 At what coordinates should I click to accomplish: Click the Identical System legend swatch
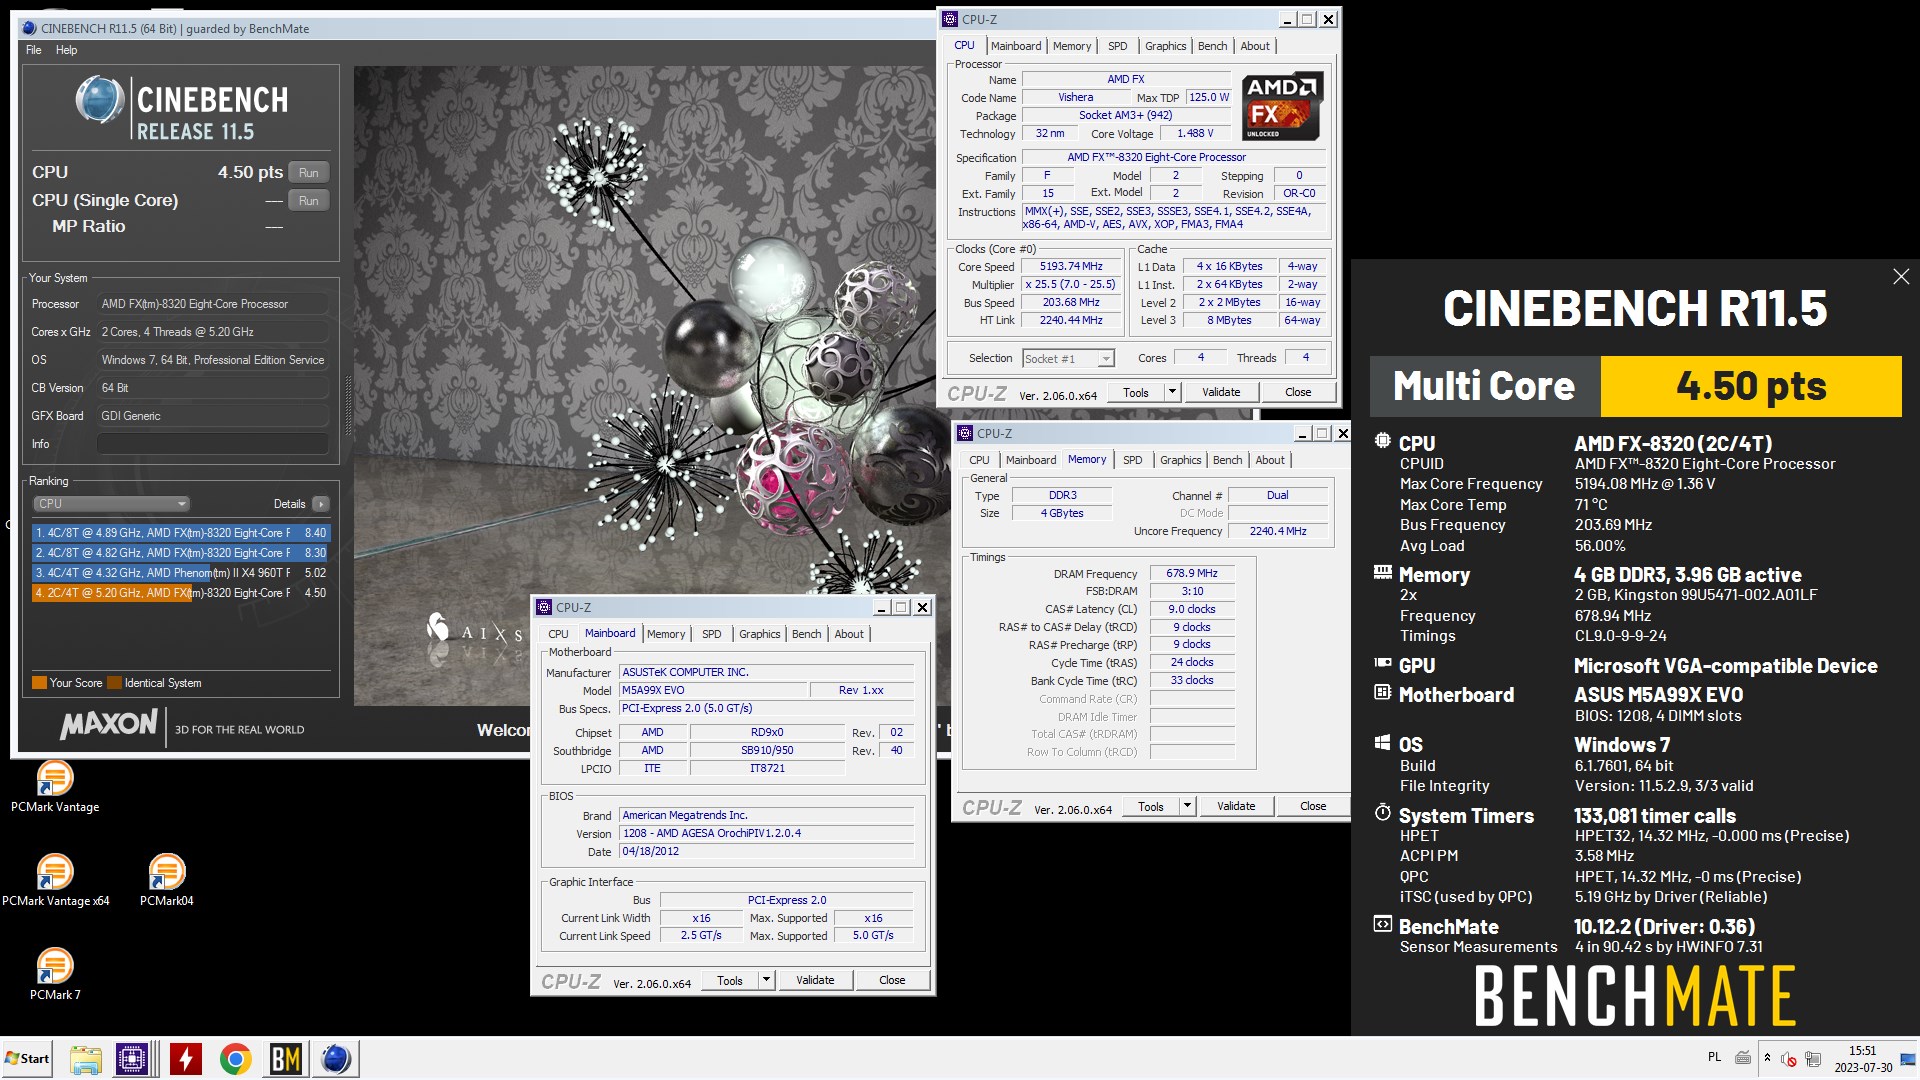click(x=115, y=683)
